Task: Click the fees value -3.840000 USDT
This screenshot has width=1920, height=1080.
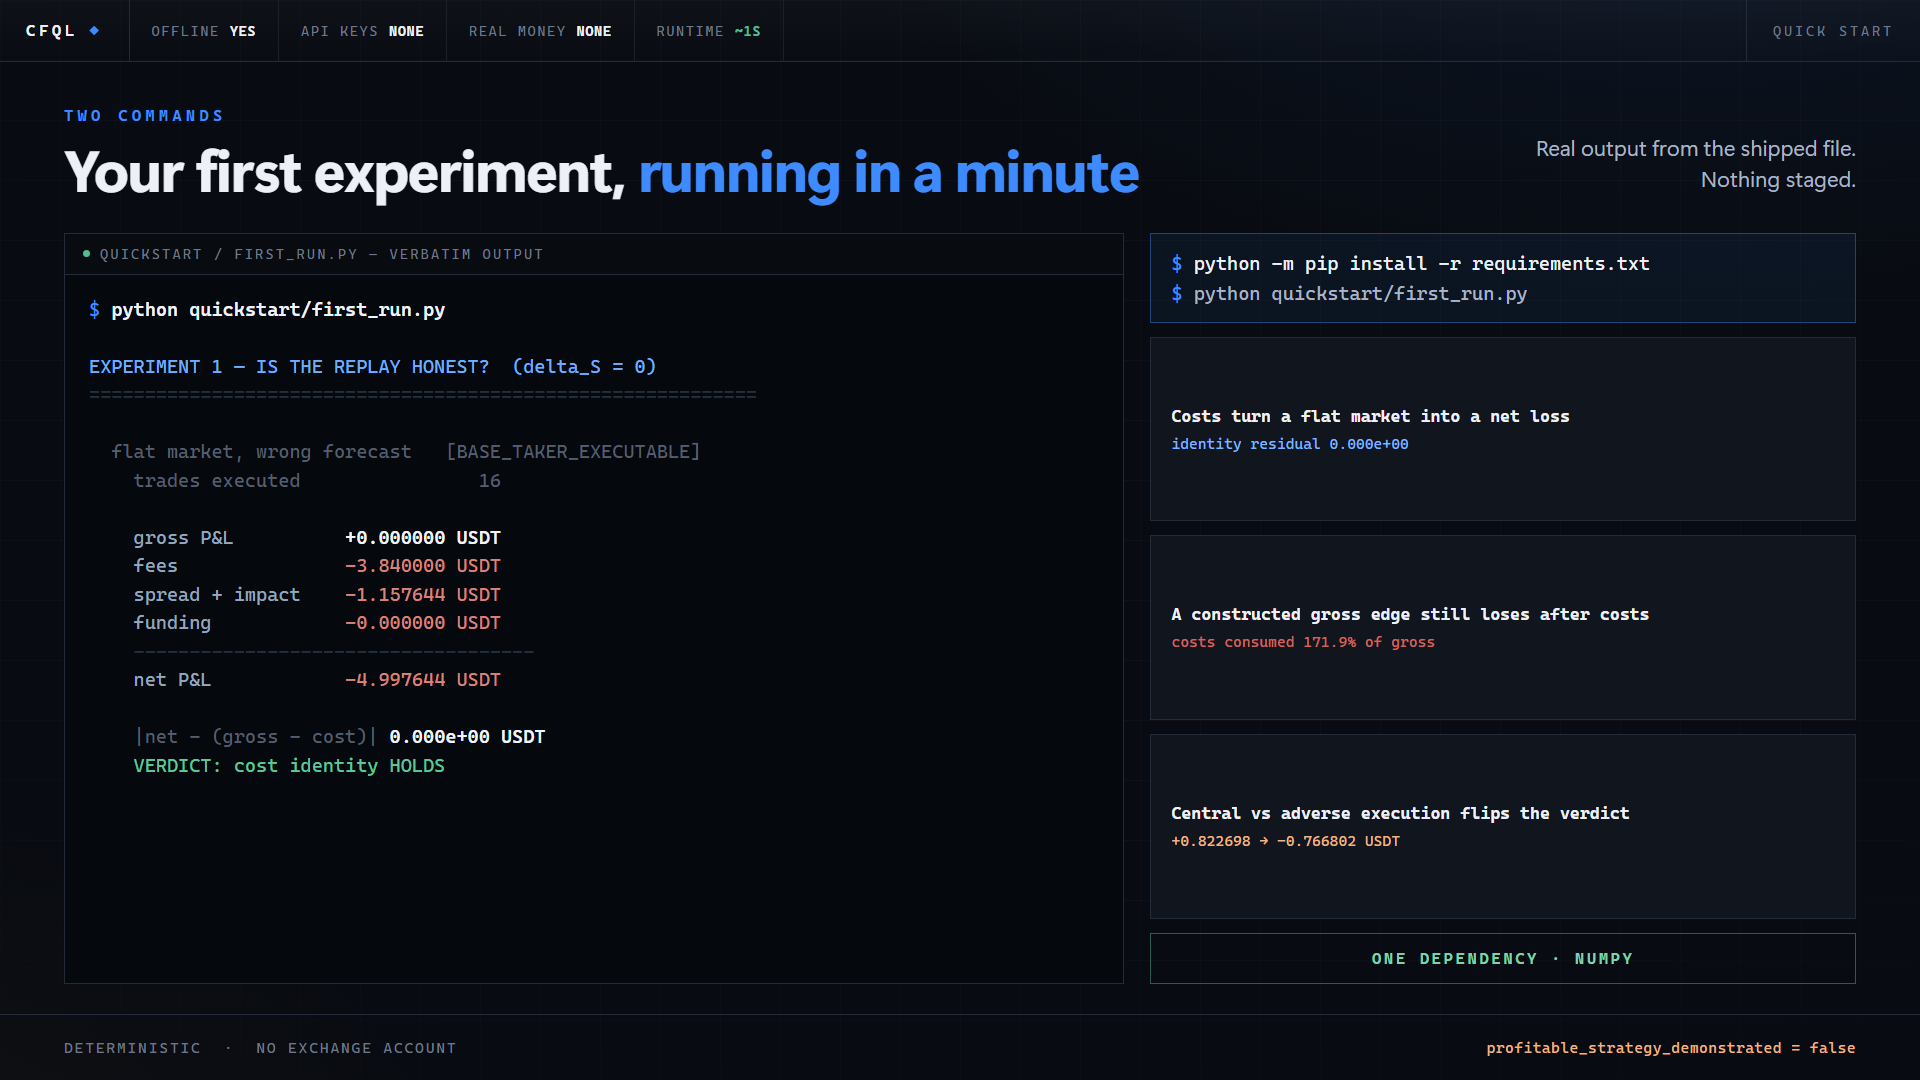Action: [x=423, y=566]
